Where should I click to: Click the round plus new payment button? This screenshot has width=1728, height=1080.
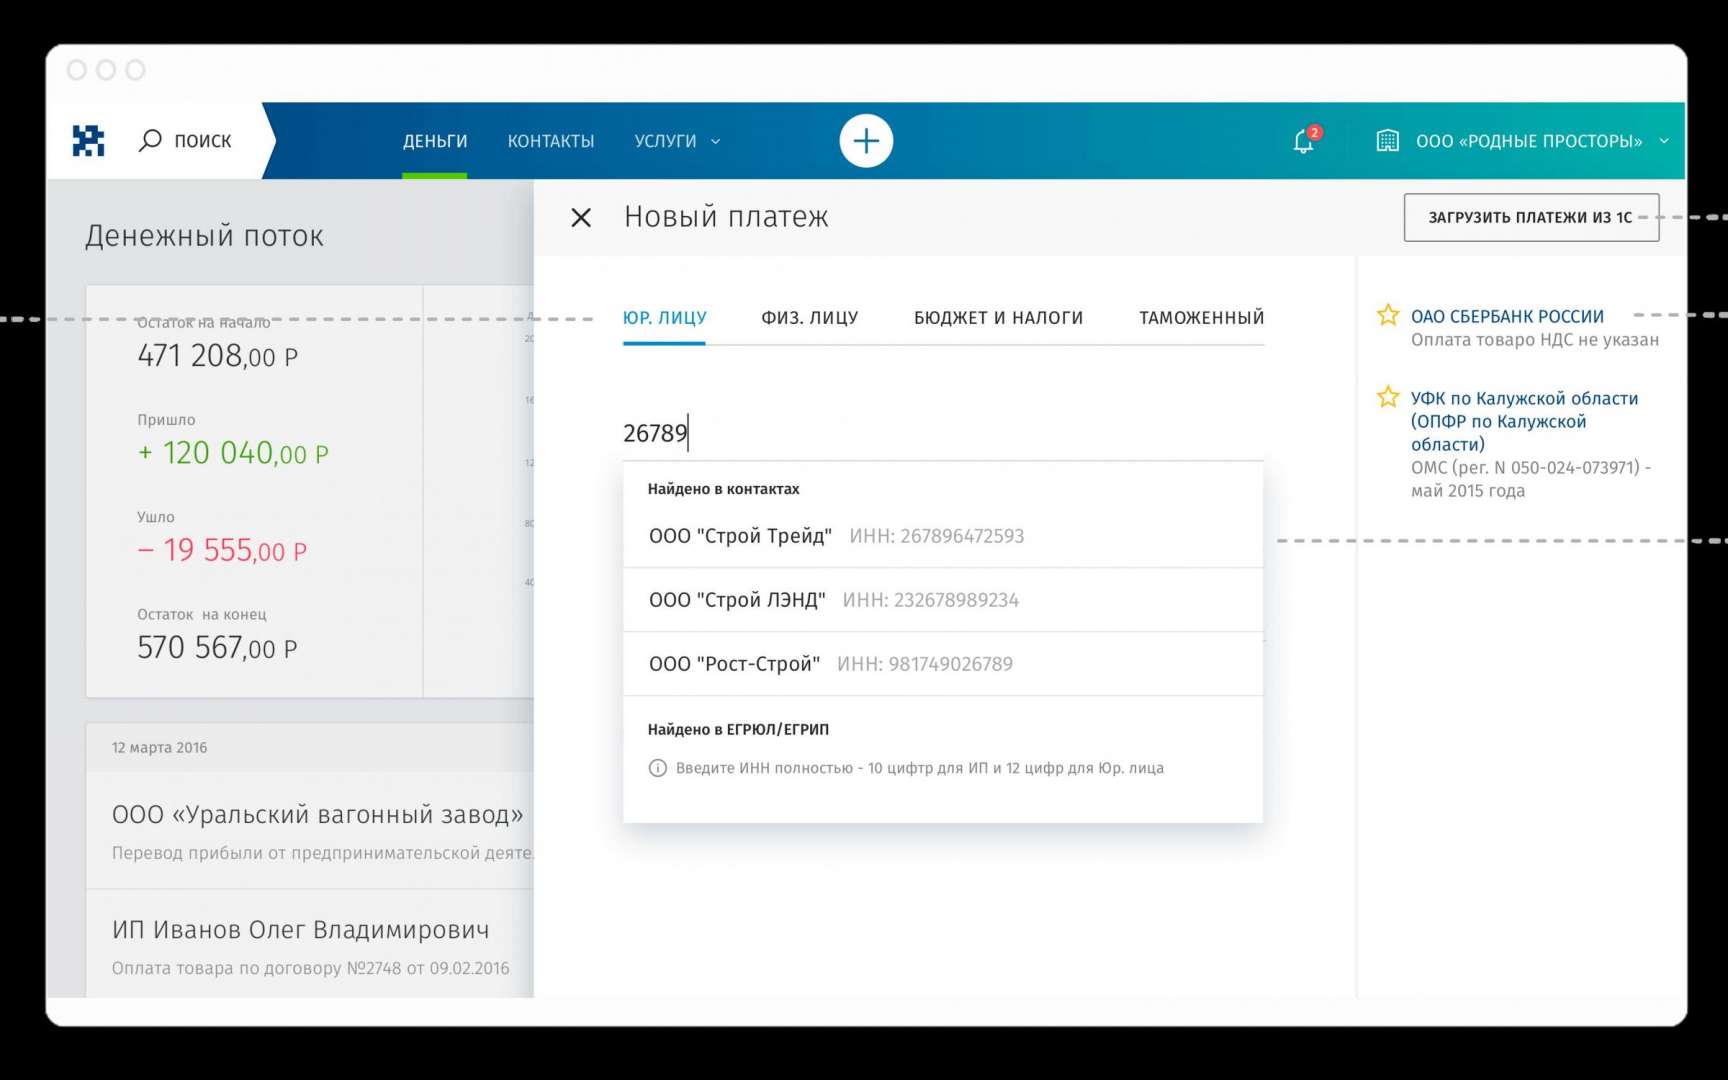[x=866, y=141]
